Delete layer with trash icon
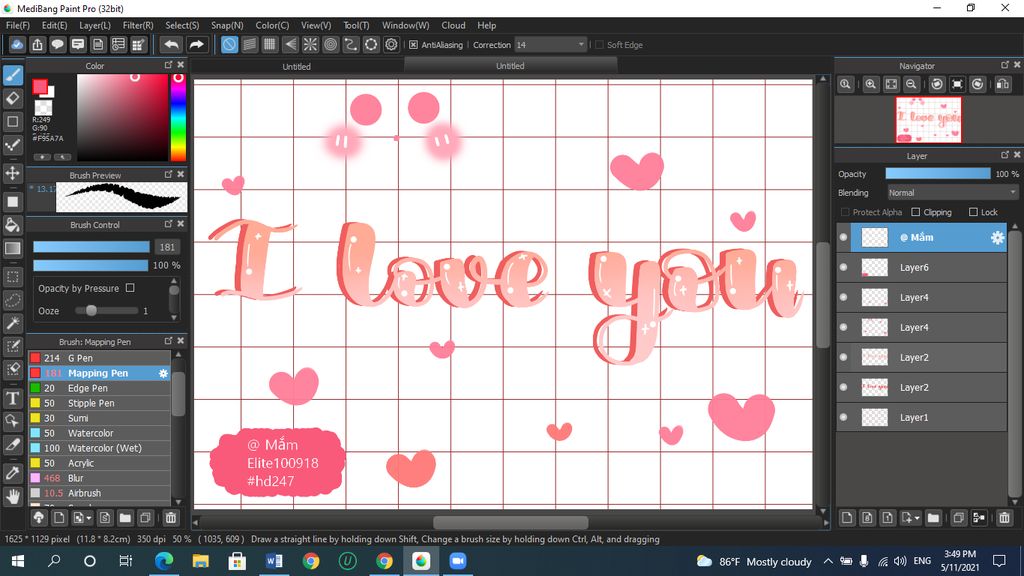Image resolution: width=1024 pixels, height=576 pixels. [x=1004, y=518]
